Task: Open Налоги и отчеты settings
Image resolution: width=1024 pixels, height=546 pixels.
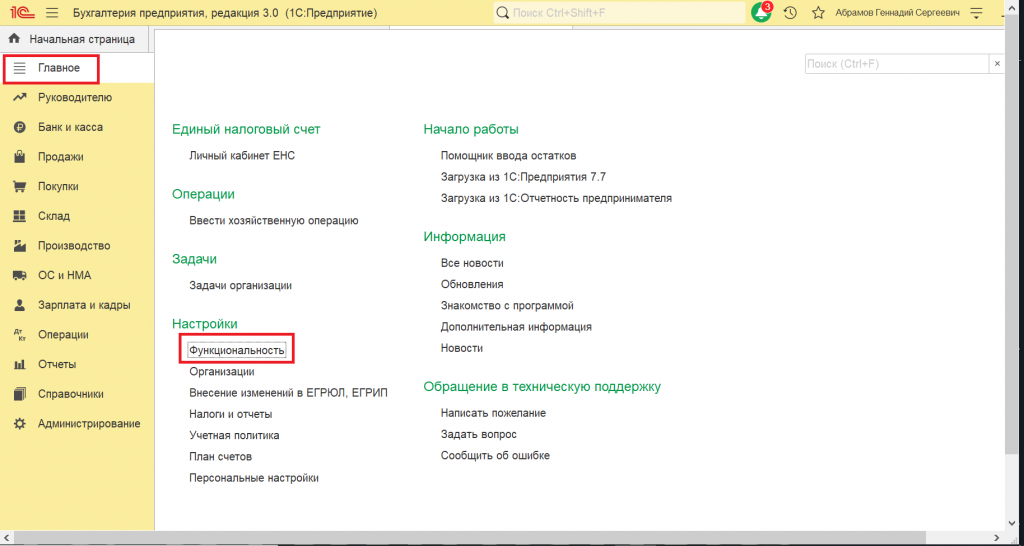Action: click(x=231, y=414)
